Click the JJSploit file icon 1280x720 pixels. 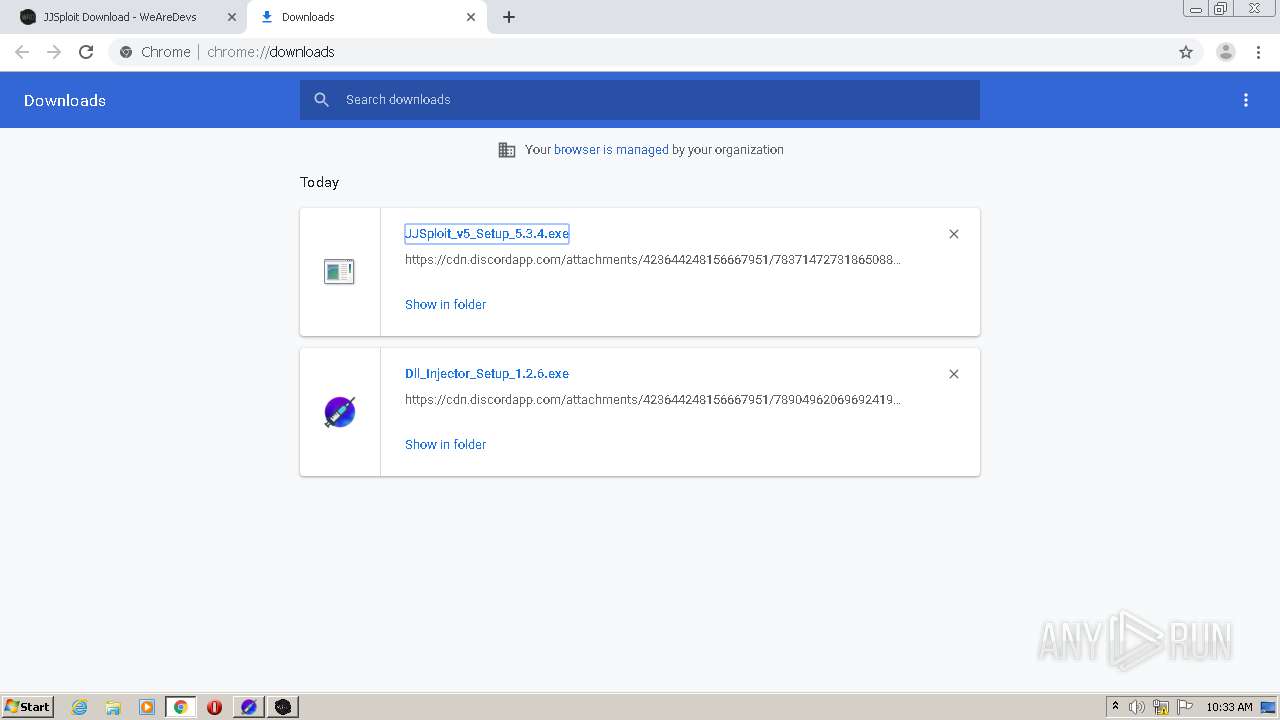click(x=339, y=272)
